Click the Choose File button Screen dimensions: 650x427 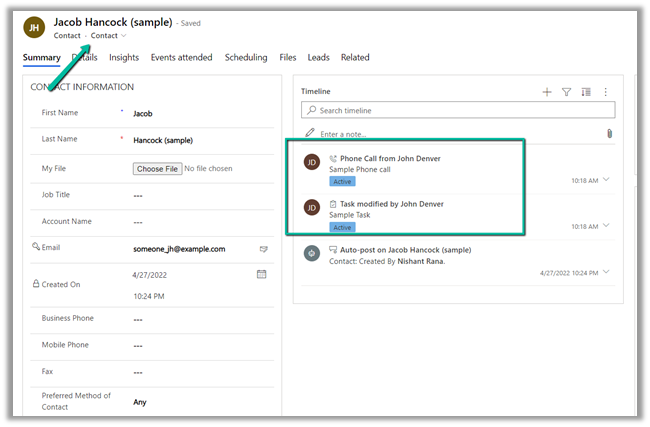[x=158, y=169]
